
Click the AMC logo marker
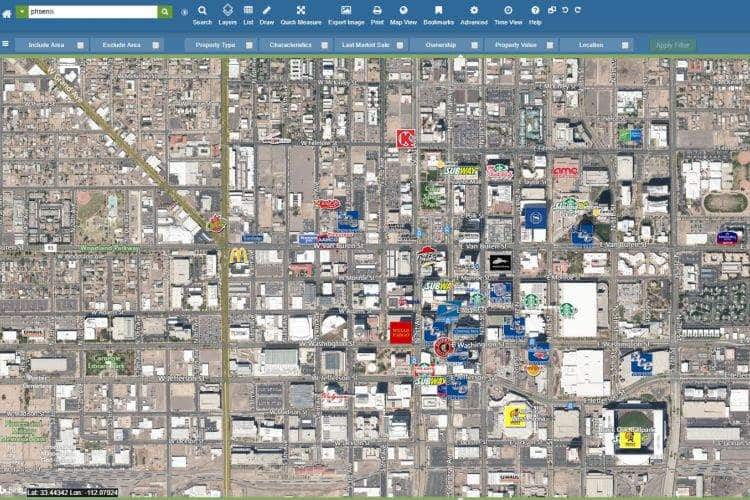[565, 171]
